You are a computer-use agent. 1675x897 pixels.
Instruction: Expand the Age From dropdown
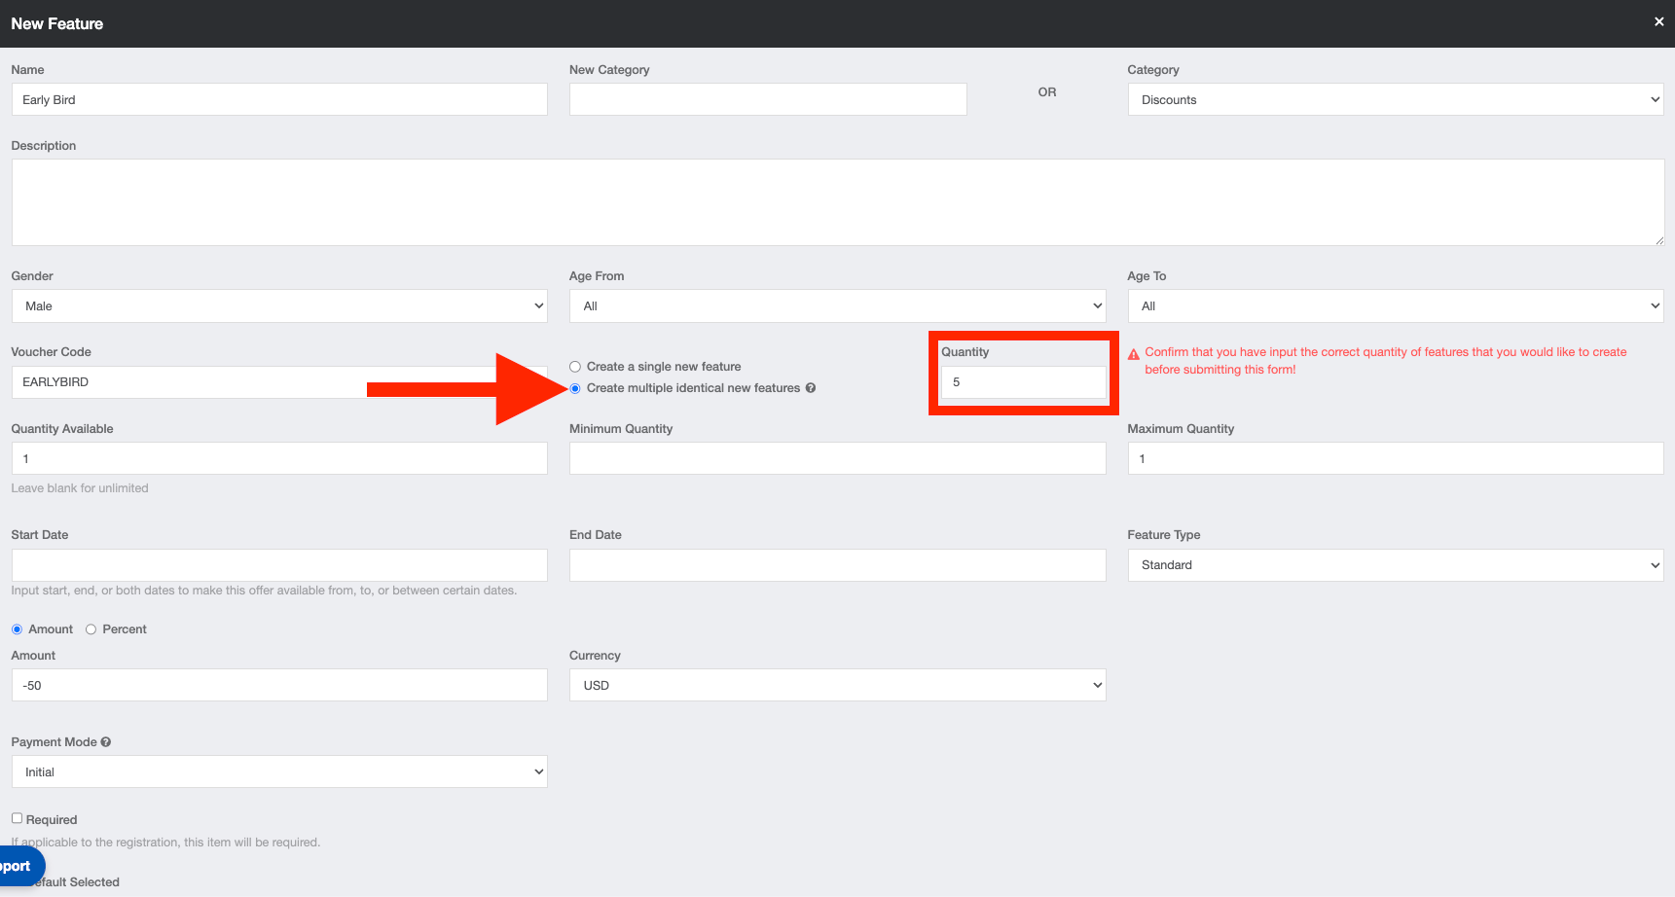click(837, 306)
